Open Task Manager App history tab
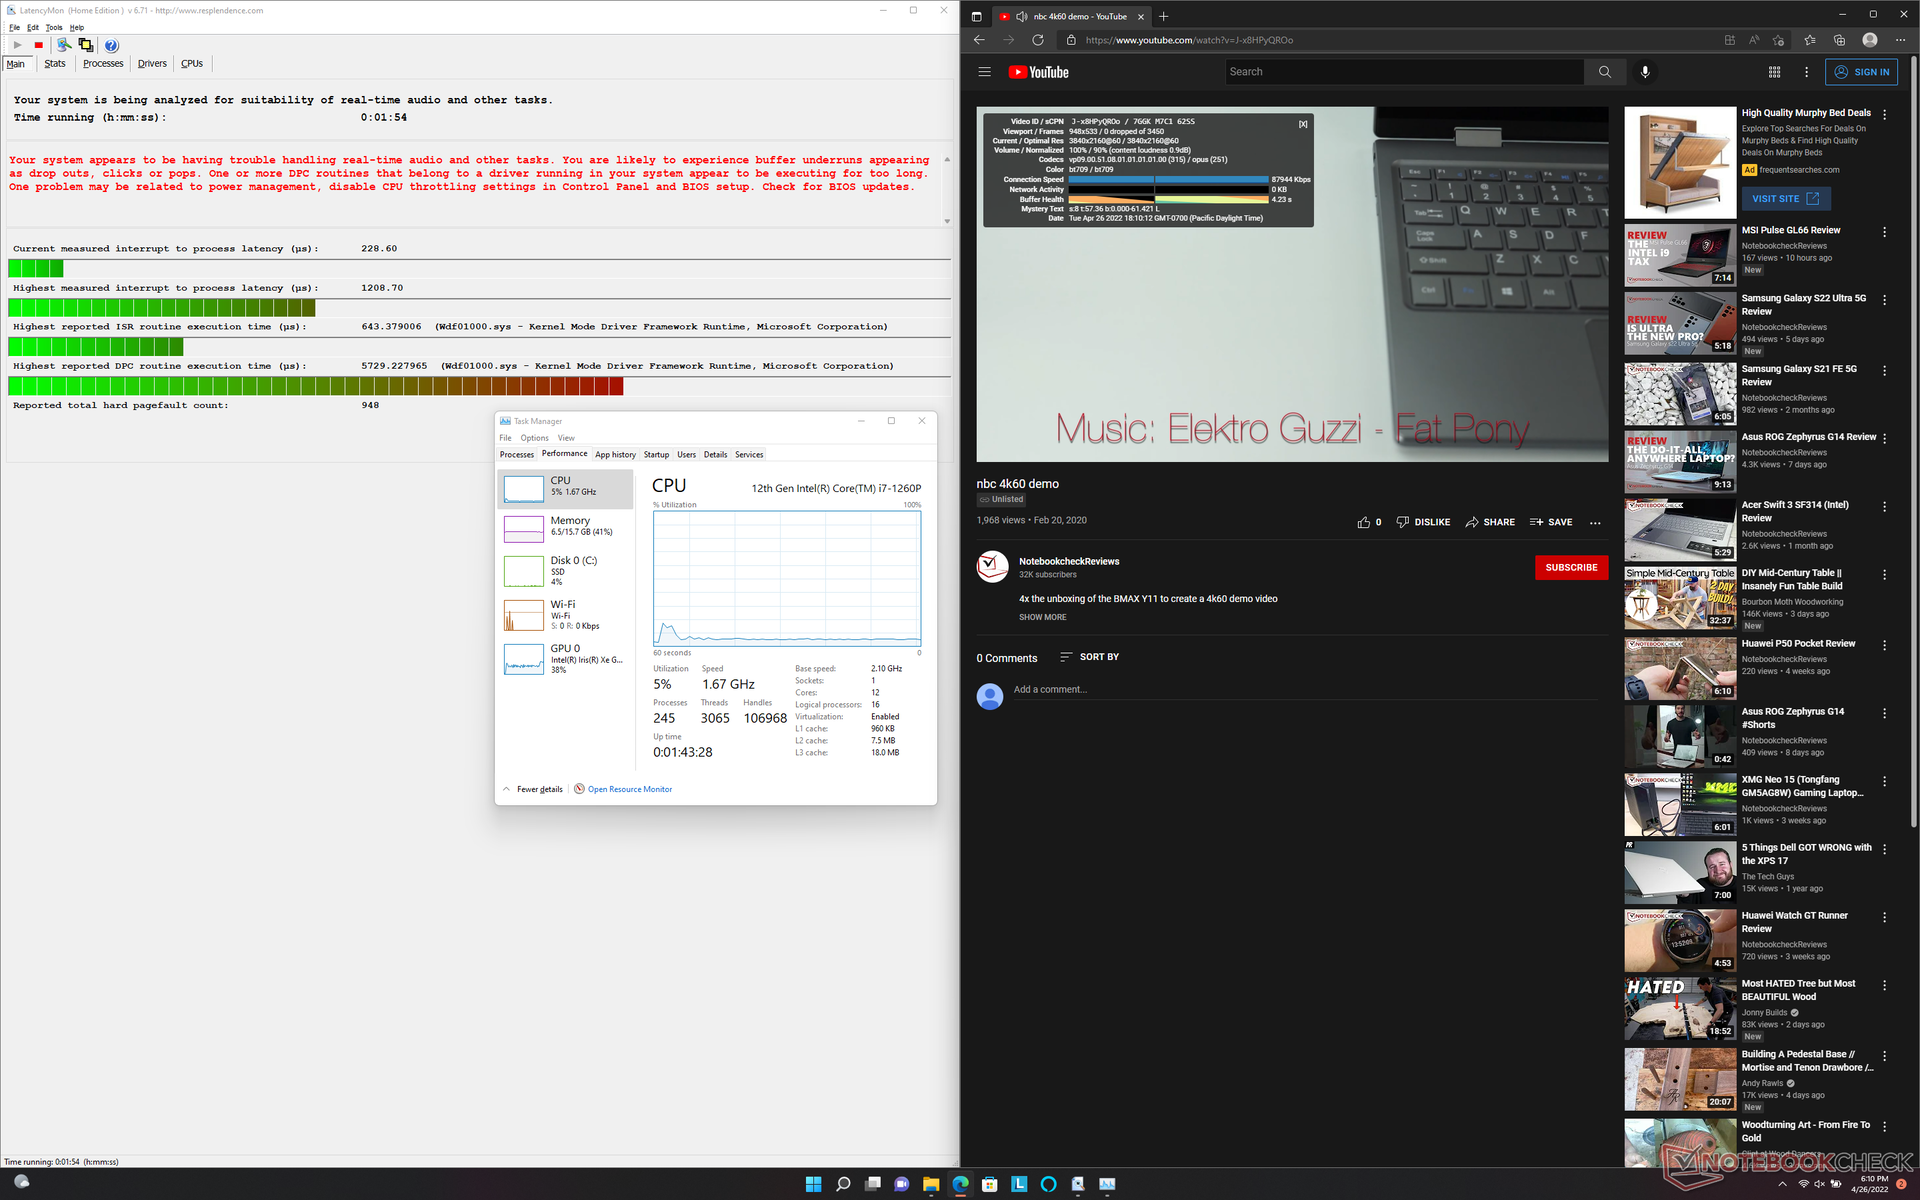 (x=615, y=454)
